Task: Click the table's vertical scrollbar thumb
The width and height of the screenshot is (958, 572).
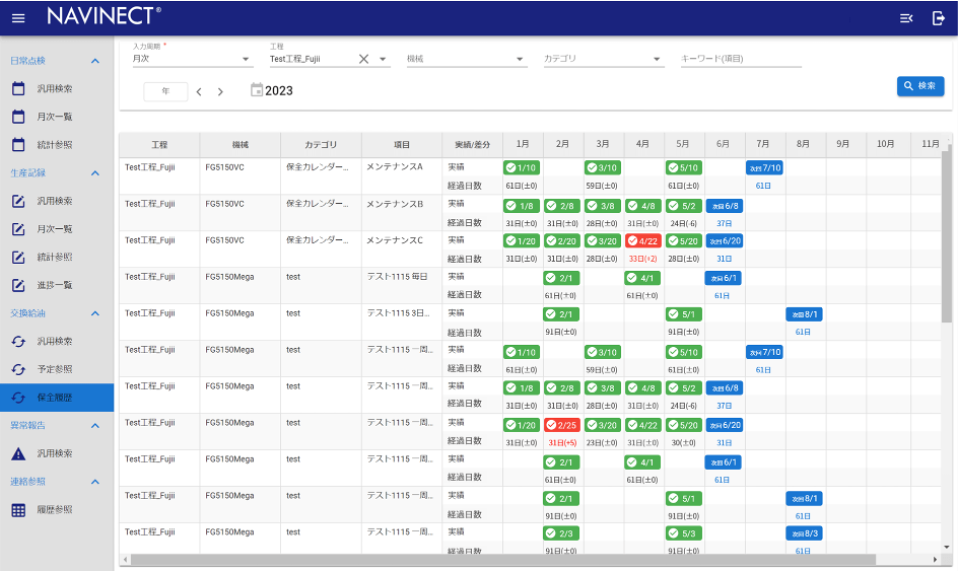Action: pos(946,235)
